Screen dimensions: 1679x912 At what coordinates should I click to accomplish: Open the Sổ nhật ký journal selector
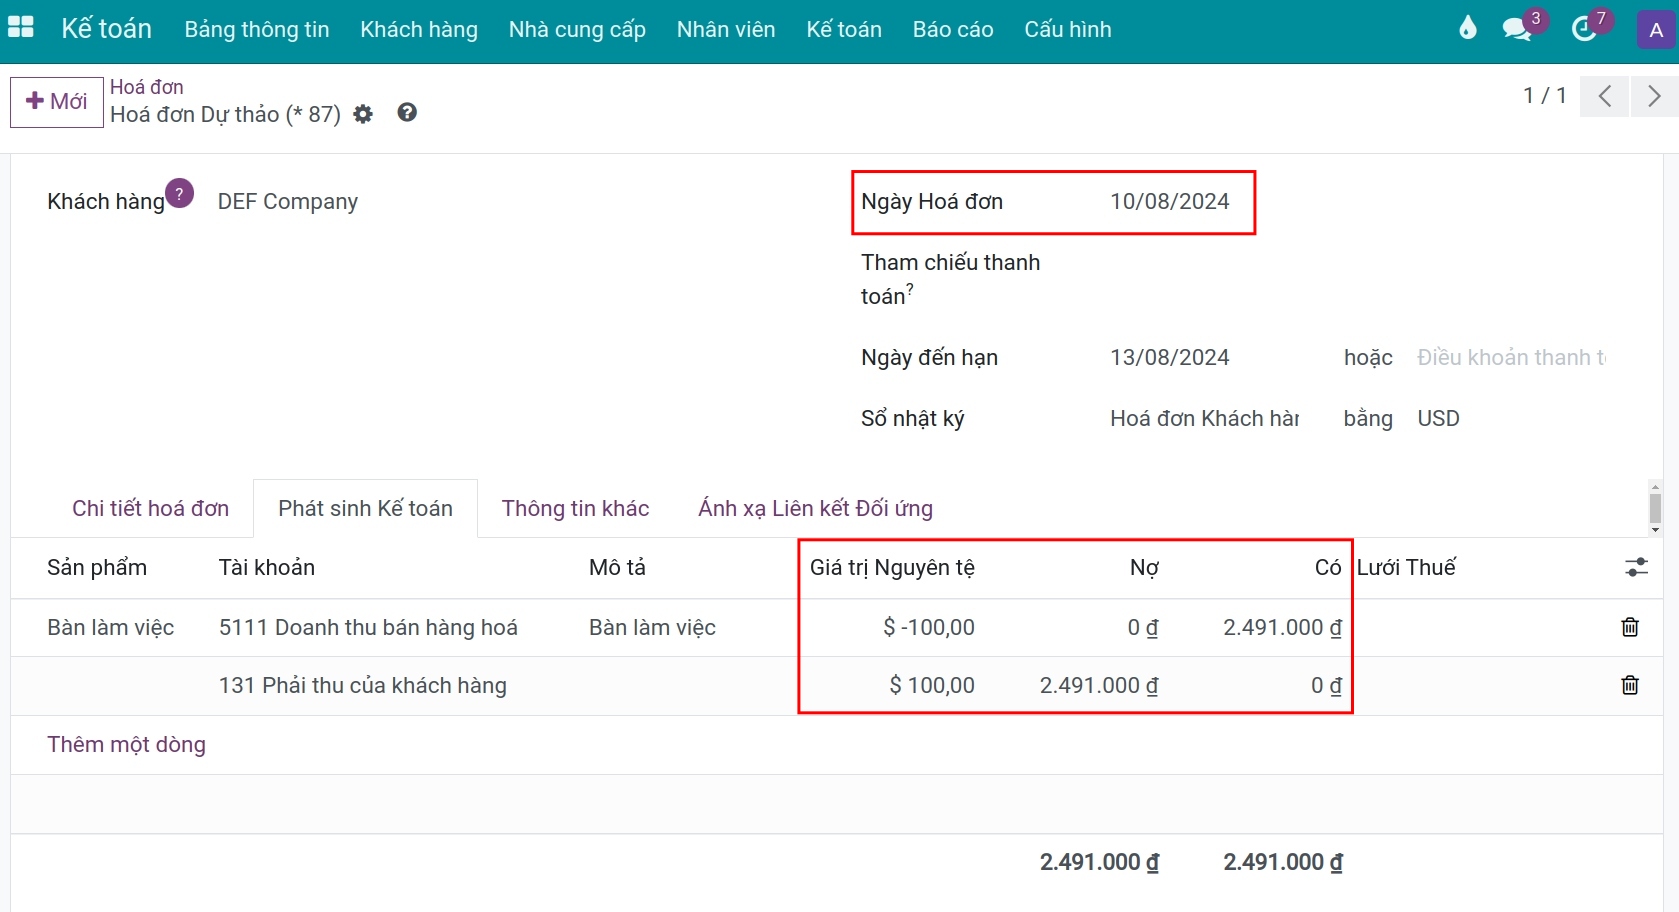pos(1204,418)
